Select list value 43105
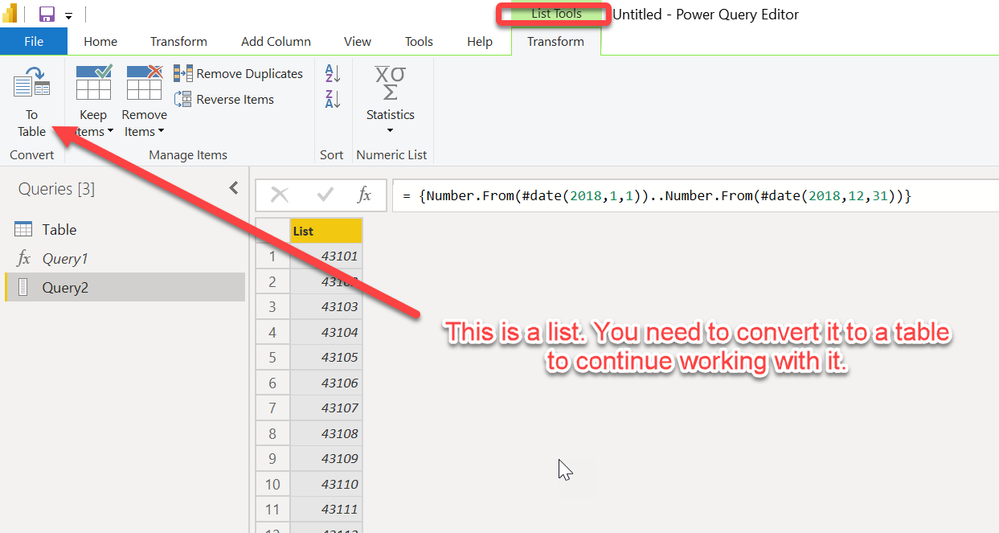999x533 pixels. [326, 357]
